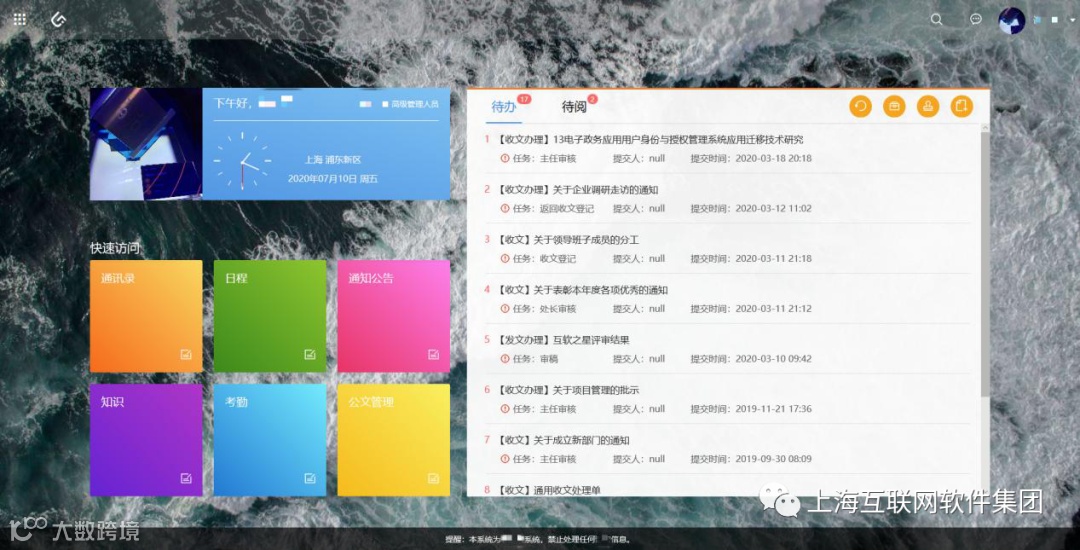Click the 局级管理人员 role label
1080x550 pixels.
coord(415,105)
